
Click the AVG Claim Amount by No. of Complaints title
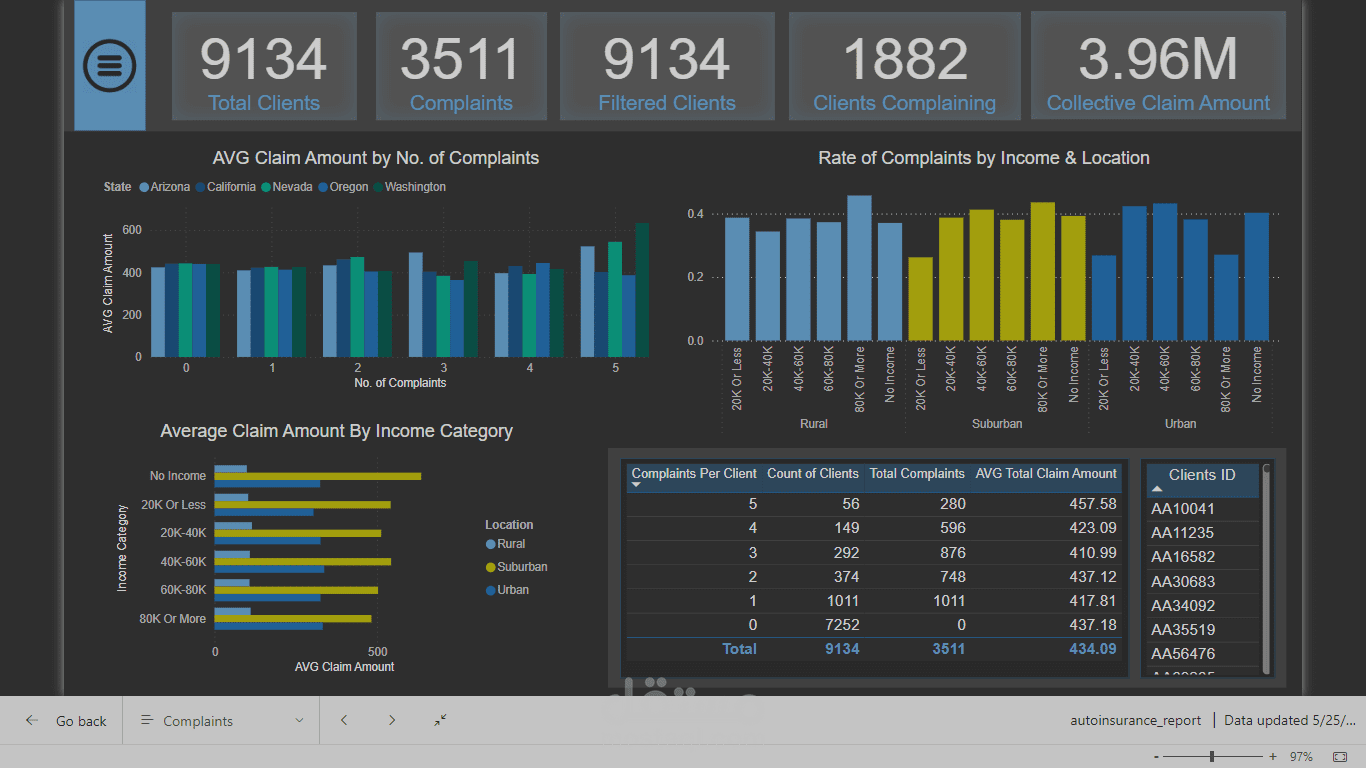click(x=376, y=158)
